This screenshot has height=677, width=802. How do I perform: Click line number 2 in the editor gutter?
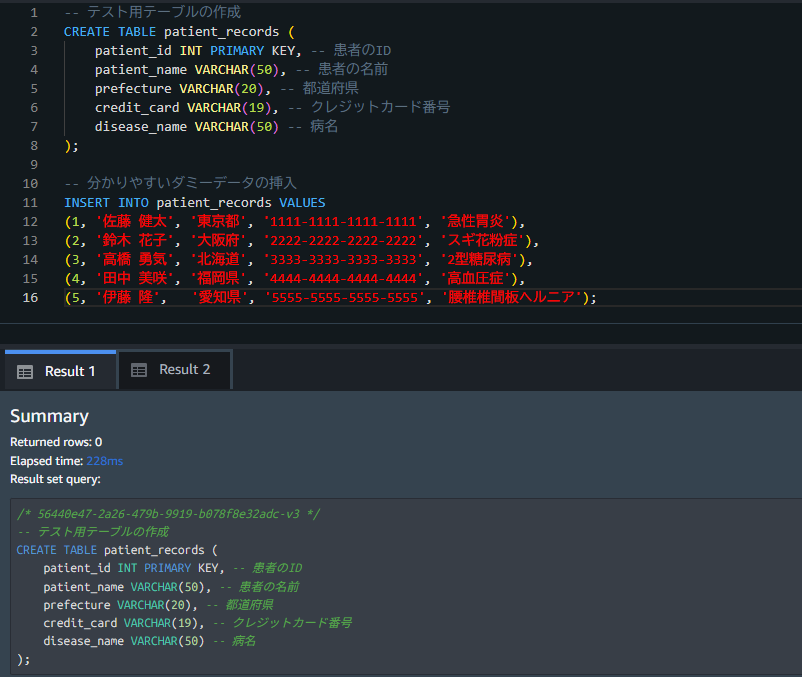[x=34, y=32]
